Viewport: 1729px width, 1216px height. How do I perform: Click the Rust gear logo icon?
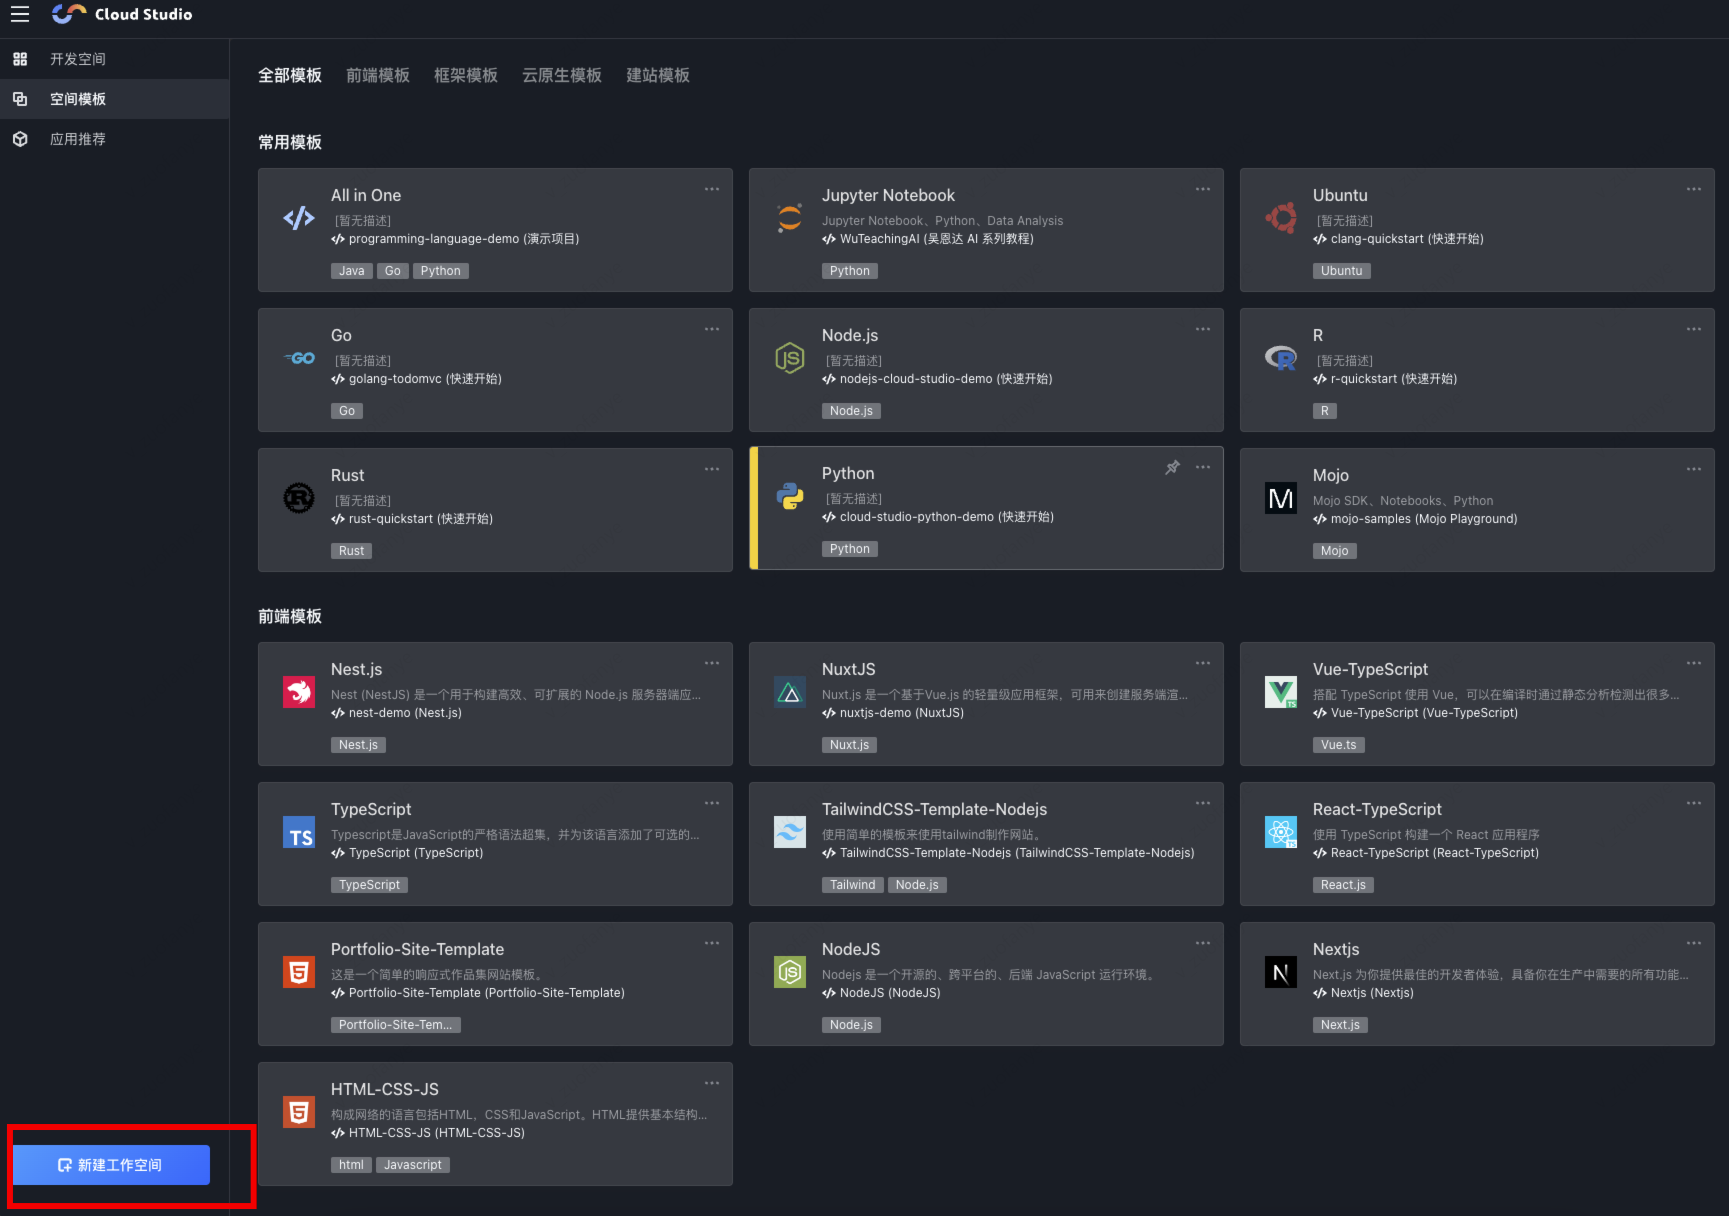point(299,498)
